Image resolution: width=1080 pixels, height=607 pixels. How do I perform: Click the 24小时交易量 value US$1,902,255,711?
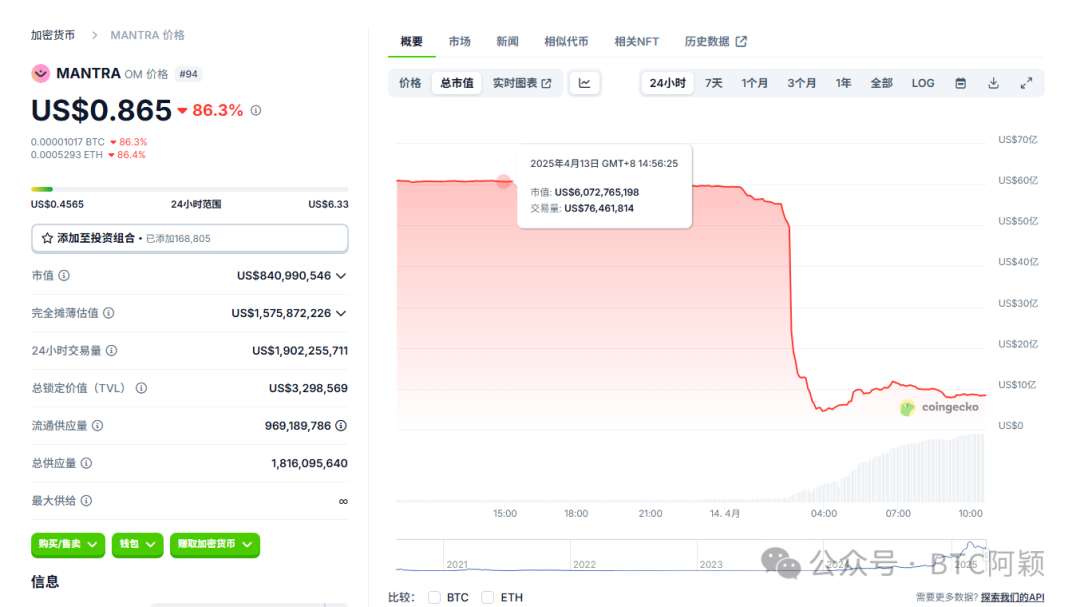coord(300,351)
